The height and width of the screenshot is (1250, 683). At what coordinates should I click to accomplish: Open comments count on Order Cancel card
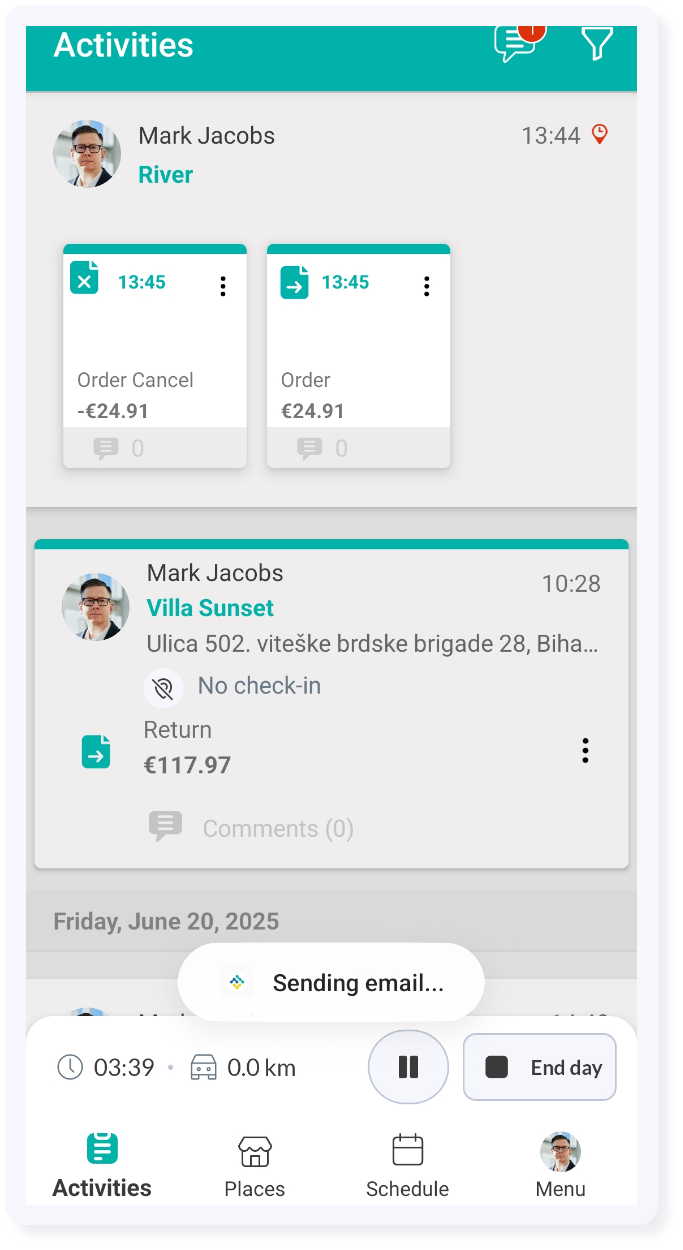click(120, 449)
